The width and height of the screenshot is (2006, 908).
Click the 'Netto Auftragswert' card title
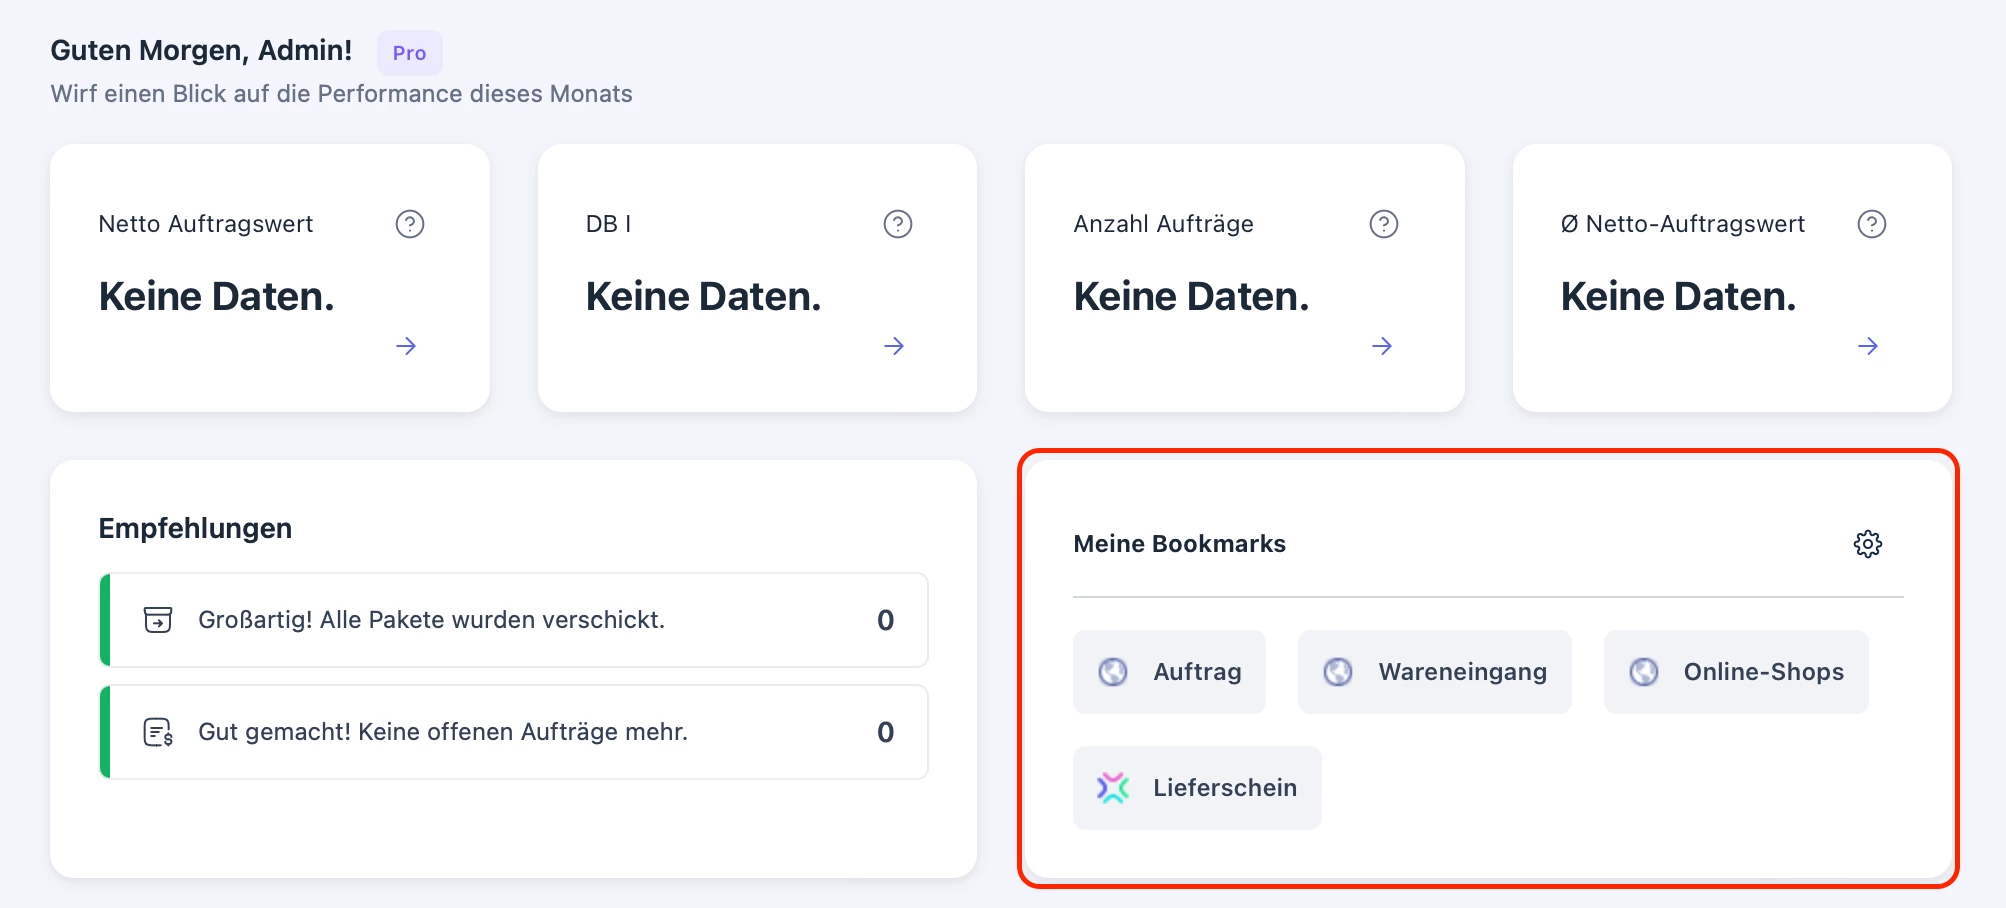point(206,224)
